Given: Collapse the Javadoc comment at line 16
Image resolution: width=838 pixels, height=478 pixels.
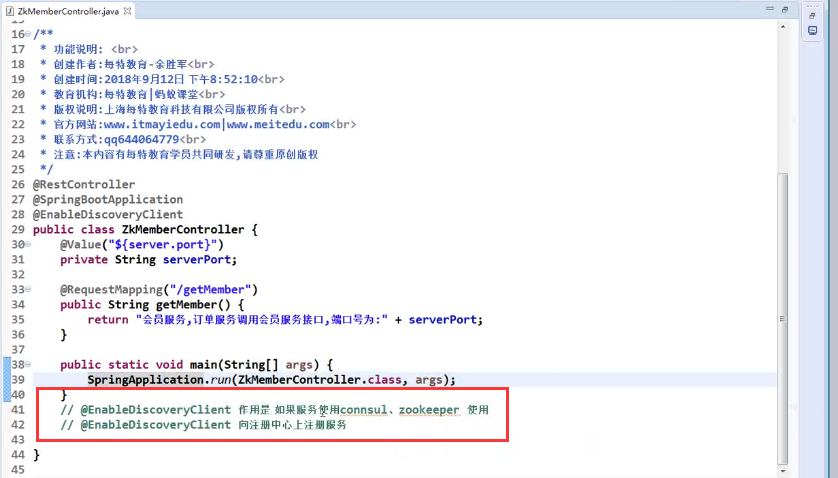Looking at the screenshot, I should 28,34.
